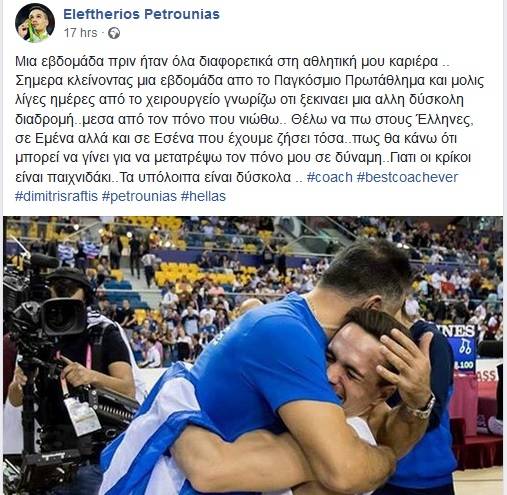Viewport: 507px width, 495px height.
Task: Follow the #bestcoachever hashtag
Action: [x=407, y=177]
